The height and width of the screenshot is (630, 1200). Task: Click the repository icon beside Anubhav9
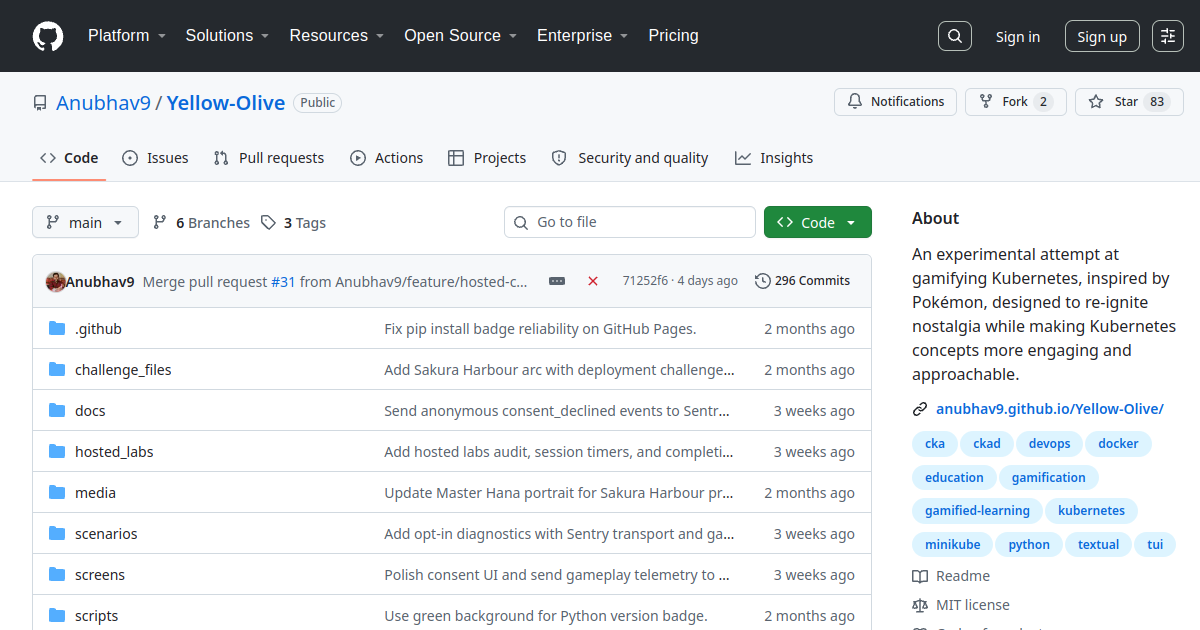point(40,103)
